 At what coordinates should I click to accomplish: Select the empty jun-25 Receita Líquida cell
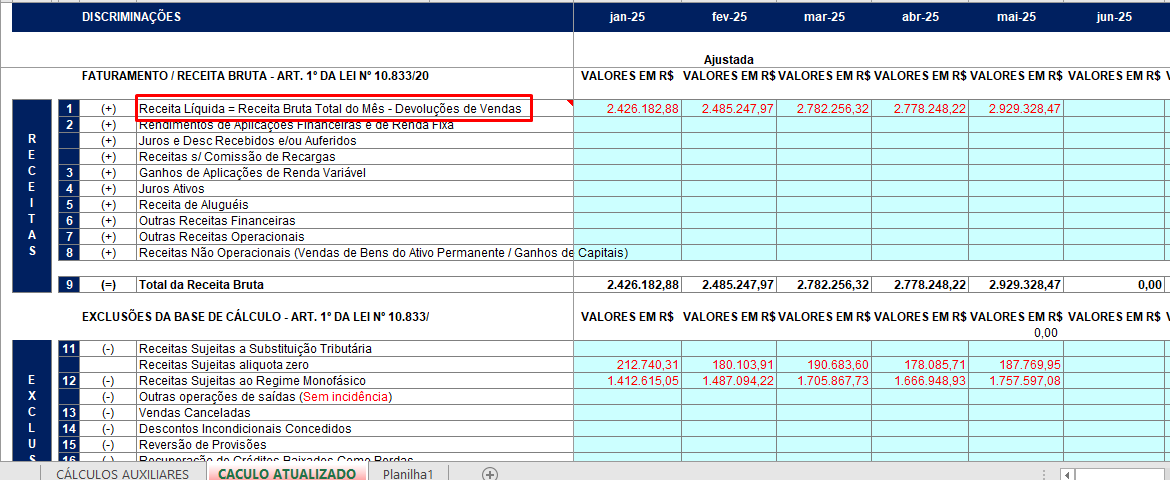click(x=1113, y=108)
